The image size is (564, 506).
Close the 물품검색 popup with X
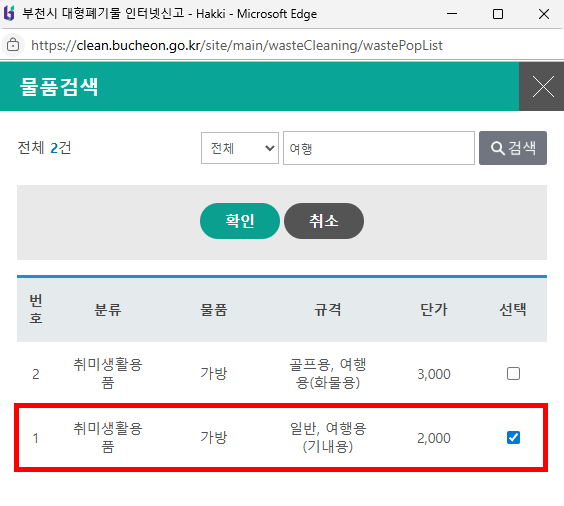click(x=542, y=86)
